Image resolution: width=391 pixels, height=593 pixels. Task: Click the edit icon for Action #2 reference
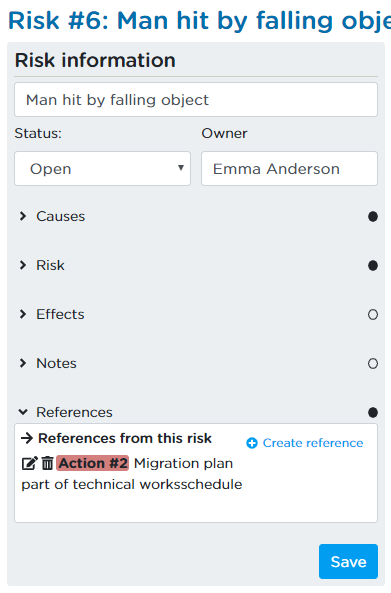29,463
